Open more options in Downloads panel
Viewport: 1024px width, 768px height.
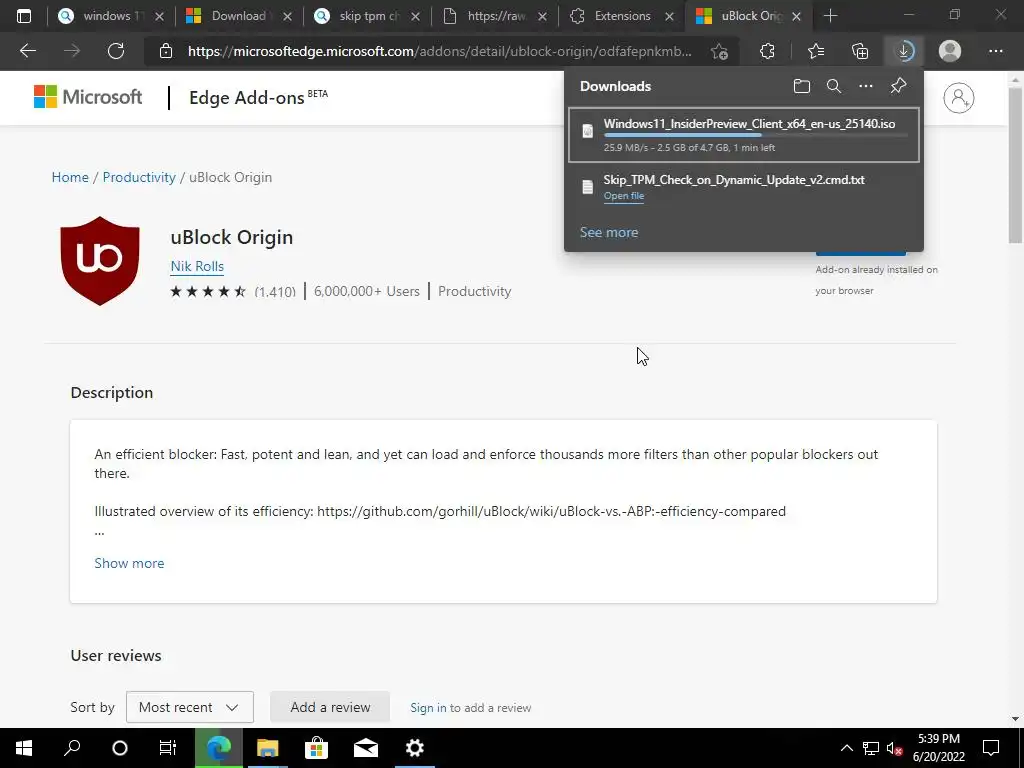click(866, 86)
